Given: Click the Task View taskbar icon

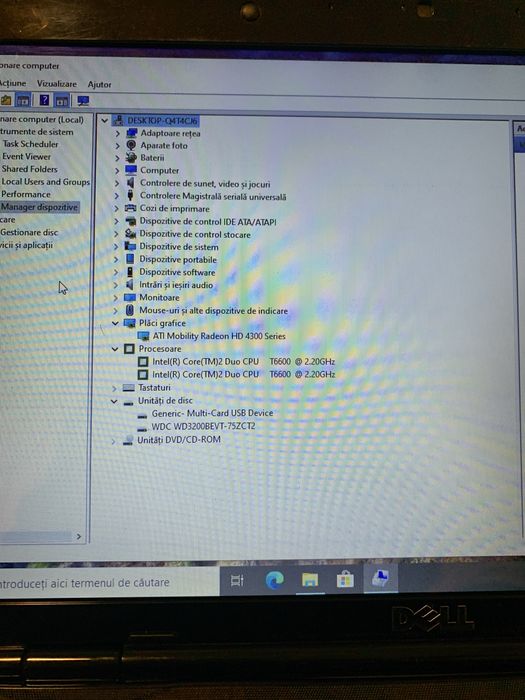Looking at the screenshot, I should 237,580.
